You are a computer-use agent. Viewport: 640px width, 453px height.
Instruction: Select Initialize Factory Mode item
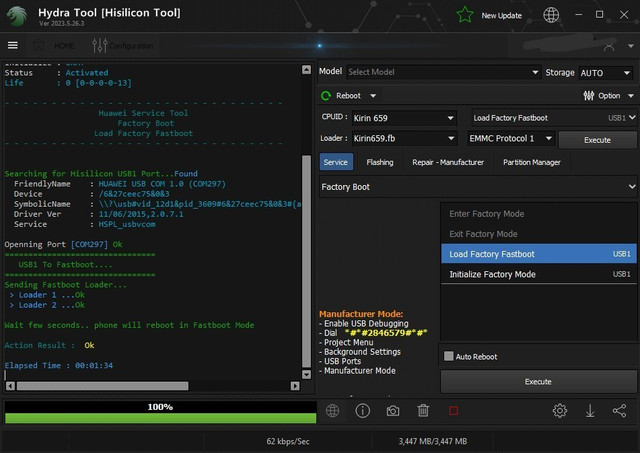pos(539,274)
